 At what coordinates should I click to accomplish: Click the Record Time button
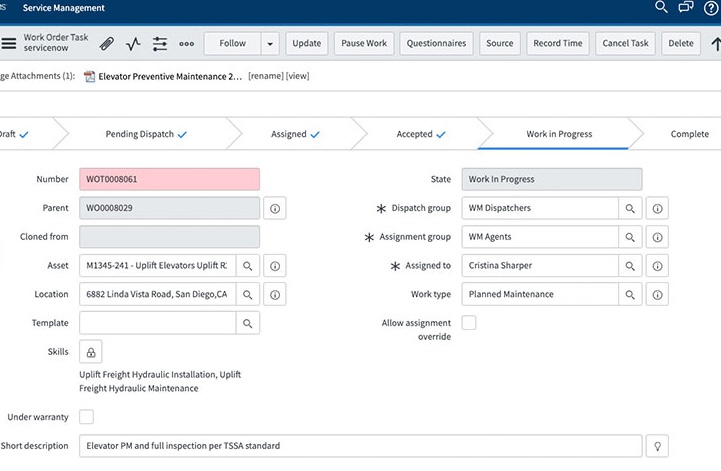click(x=558, y=44)
